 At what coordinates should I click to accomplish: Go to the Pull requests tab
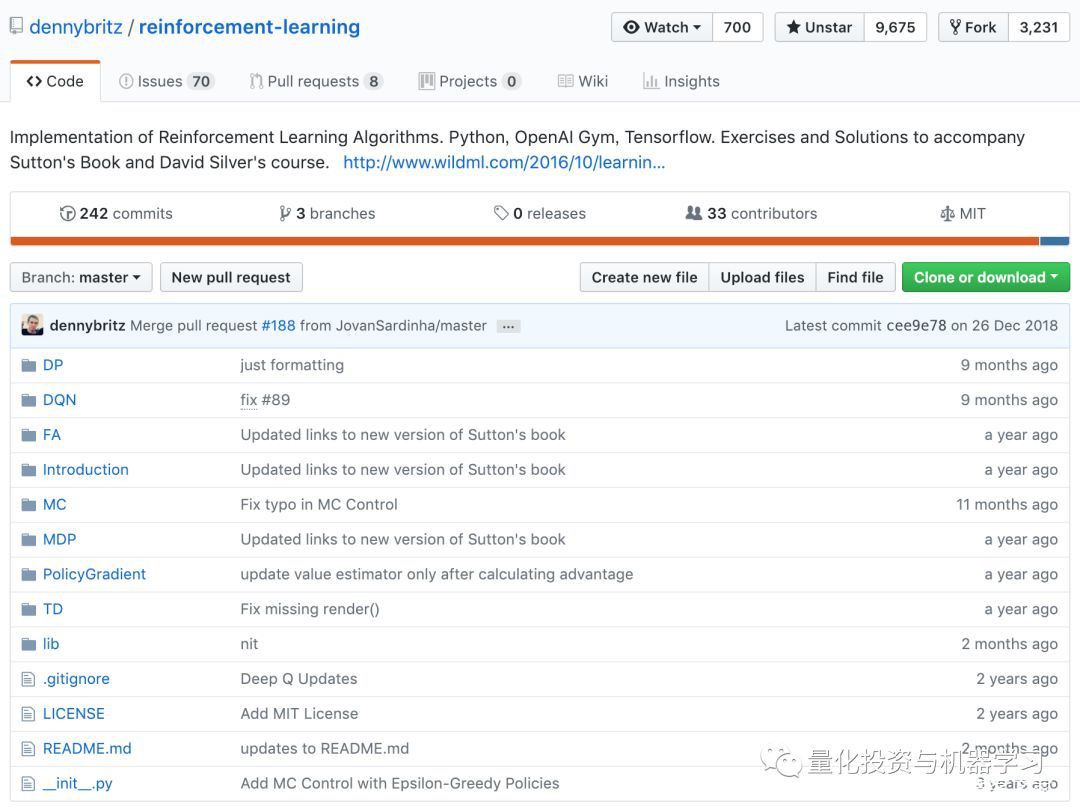click(315, 81)
